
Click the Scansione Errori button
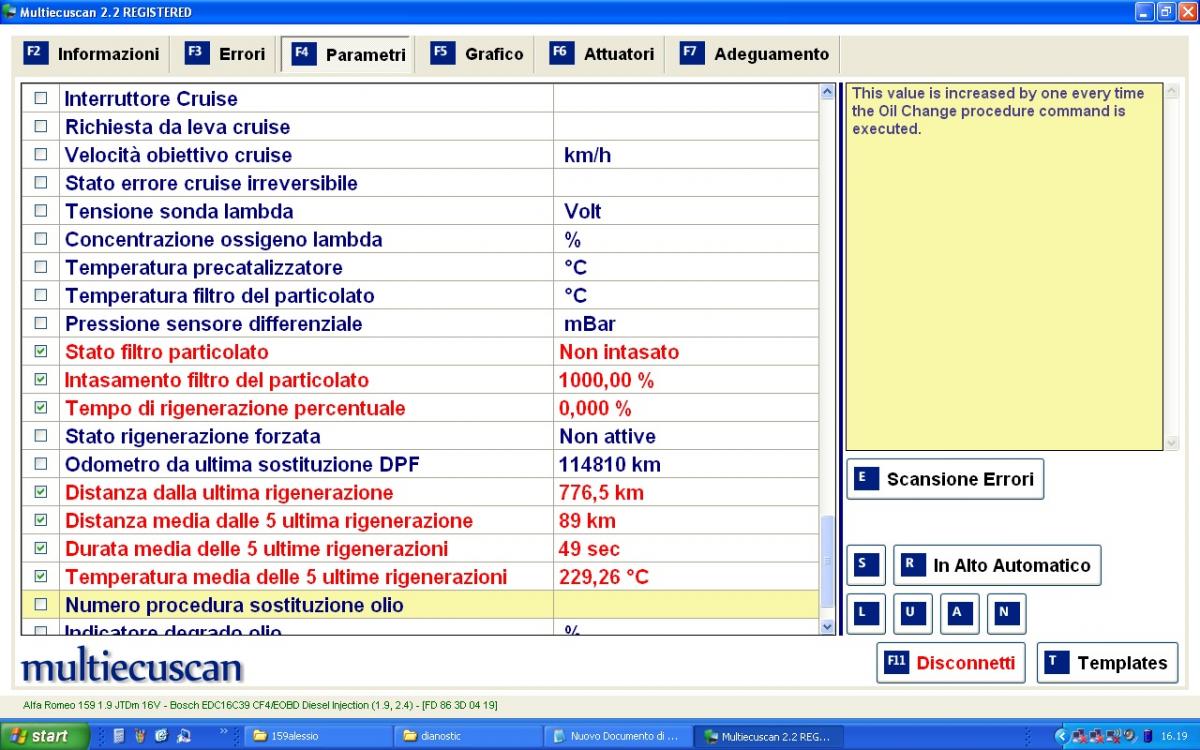click(x=945, y=479)
